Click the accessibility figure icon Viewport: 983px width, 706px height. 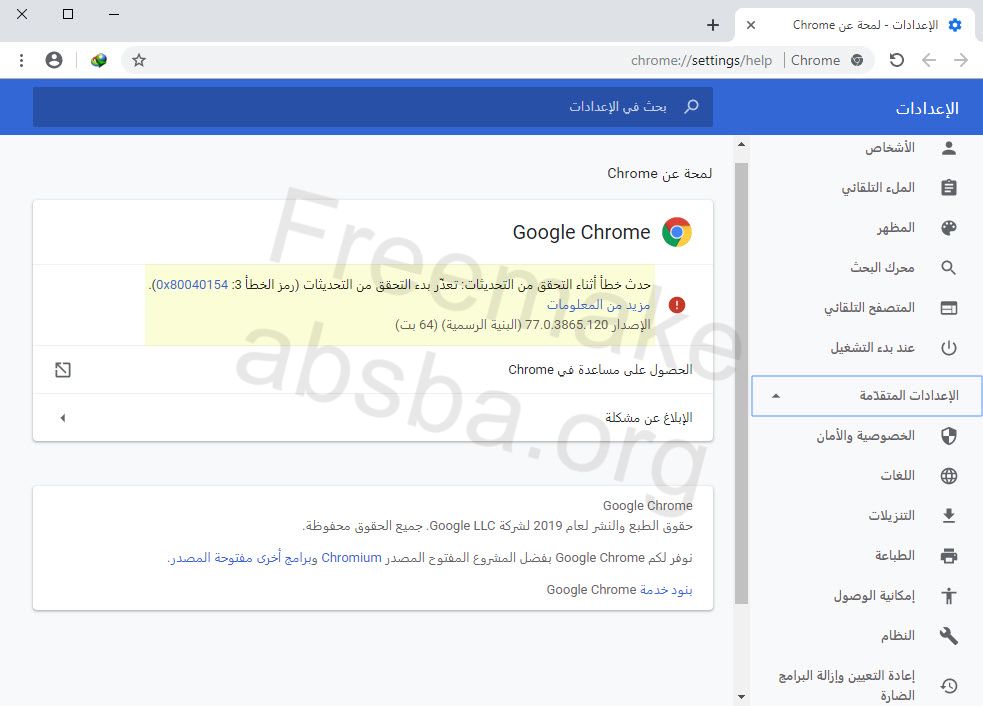pos(949,596)
